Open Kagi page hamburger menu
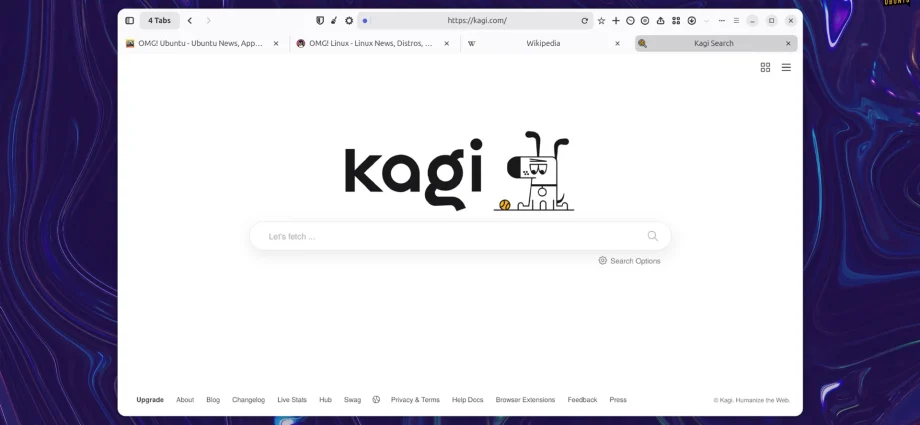The width and height of the screenshot is (920, 425). 786,68
